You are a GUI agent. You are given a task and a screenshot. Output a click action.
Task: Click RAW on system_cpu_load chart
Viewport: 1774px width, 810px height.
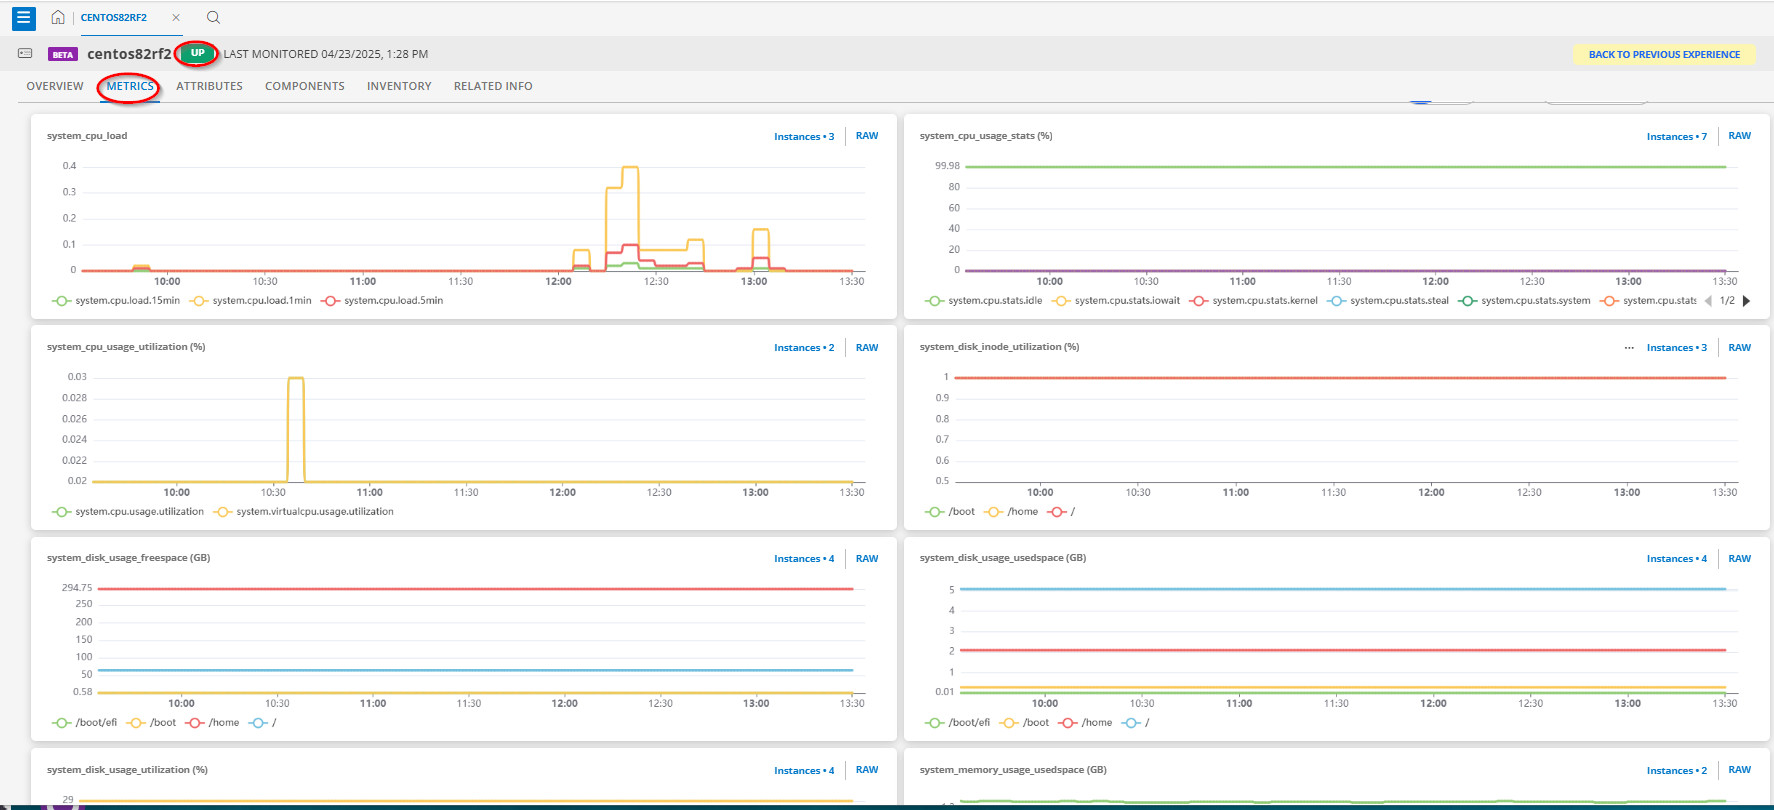click(867, 136)
